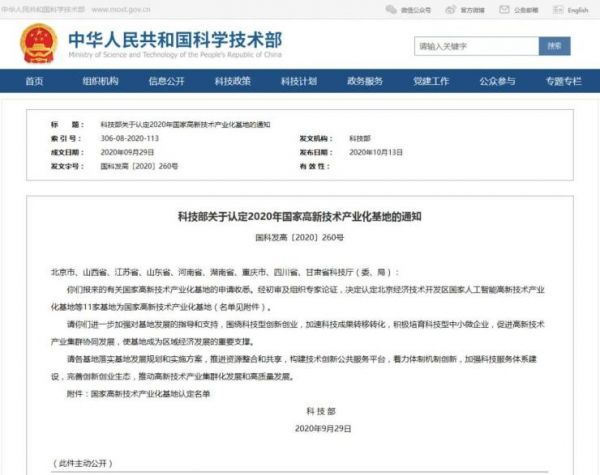Screen dimensions: 600x475
Task: Select index number 306-08-2020-113
Action: tap(130, 138)
